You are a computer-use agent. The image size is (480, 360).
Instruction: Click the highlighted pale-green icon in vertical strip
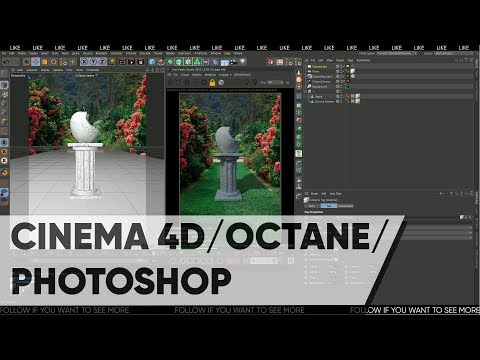[299, 153]
